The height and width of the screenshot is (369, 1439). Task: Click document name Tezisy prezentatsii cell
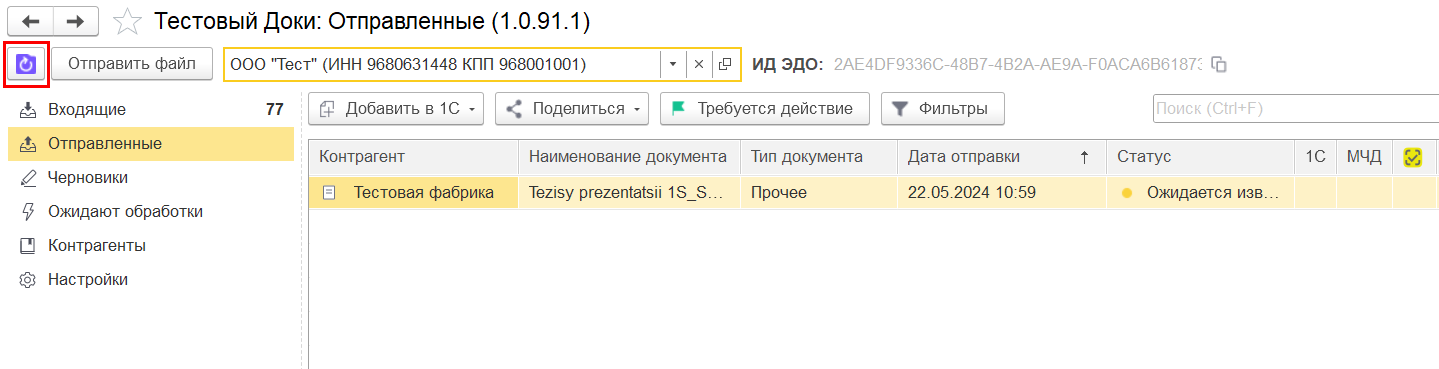click(629, 192)
